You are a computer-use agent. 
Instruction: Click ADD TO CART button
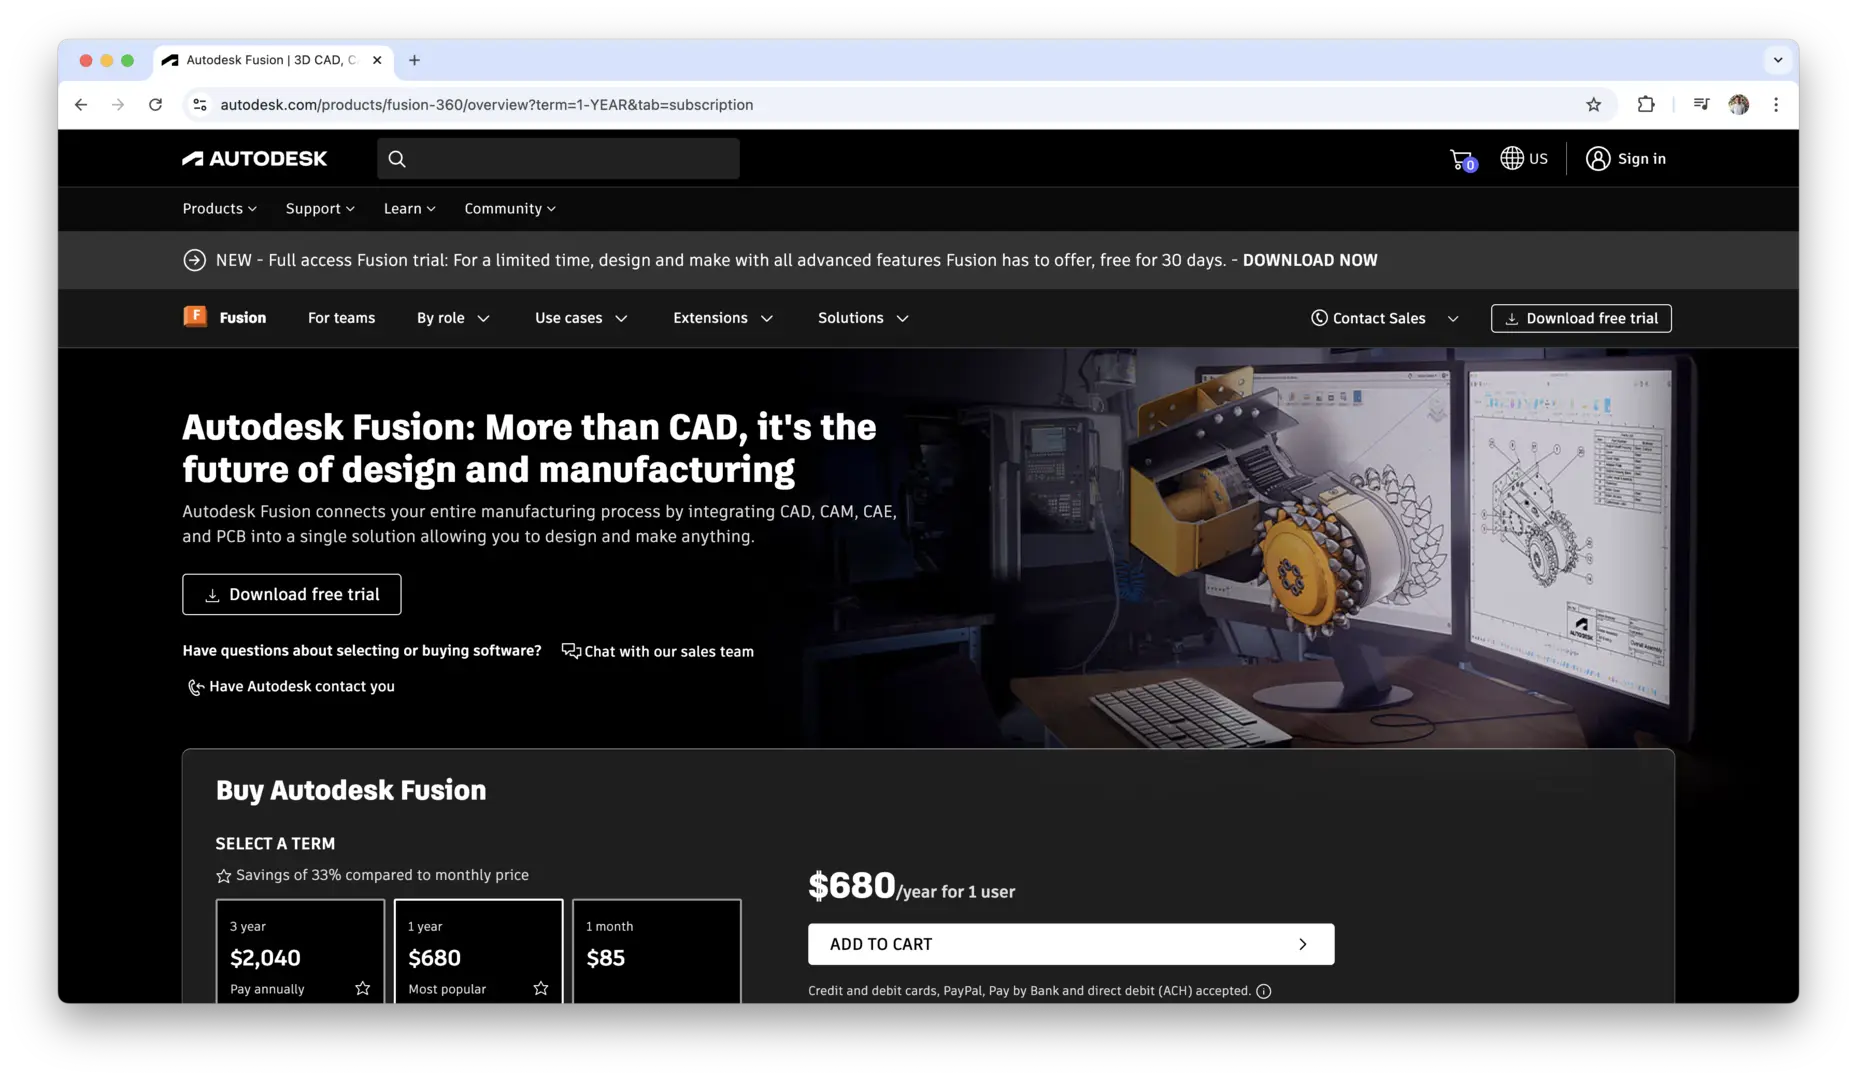click(1070, 944)
